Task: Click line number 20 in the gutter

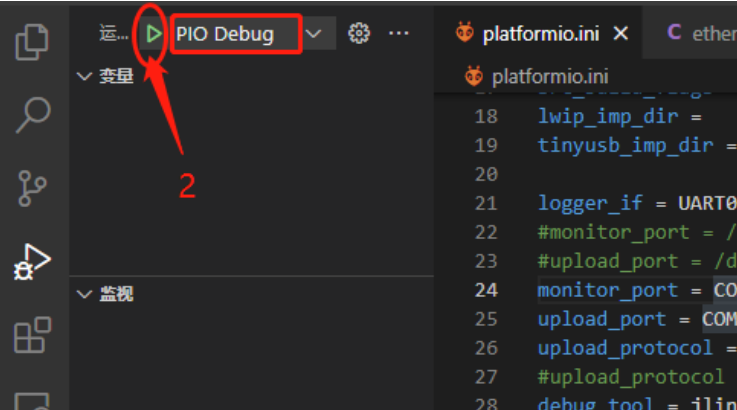Action: pos(486,174)
